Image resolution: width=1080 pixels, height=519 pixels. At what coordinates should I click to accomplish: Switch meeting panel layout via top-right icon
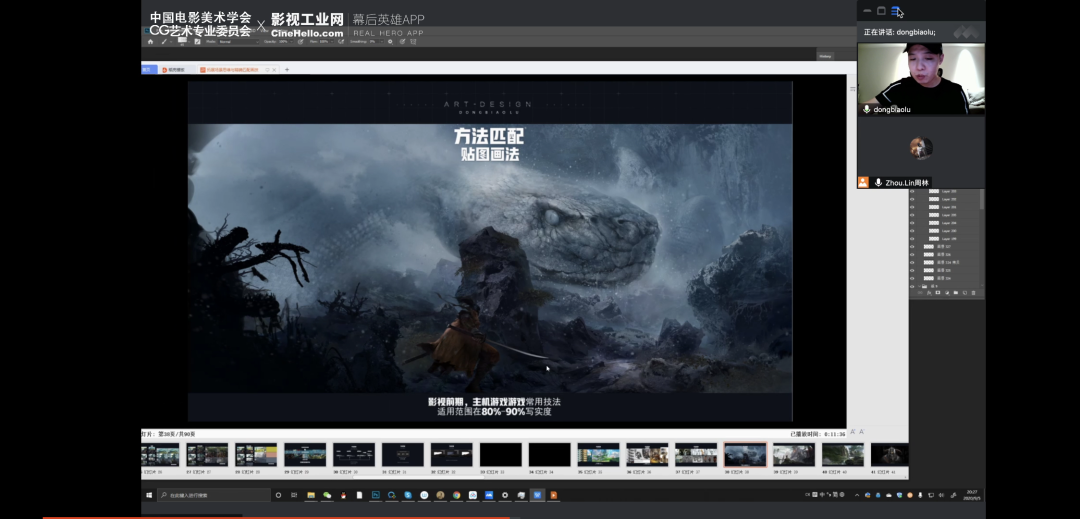pyautogui.click(x=896, y=11)
